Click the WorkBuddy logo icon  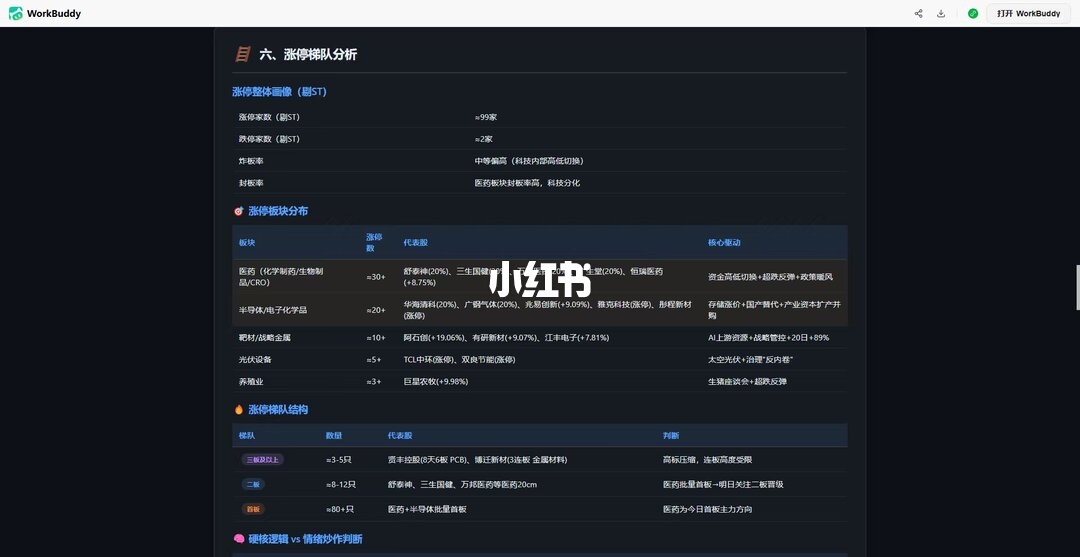(x=15, y=13)
